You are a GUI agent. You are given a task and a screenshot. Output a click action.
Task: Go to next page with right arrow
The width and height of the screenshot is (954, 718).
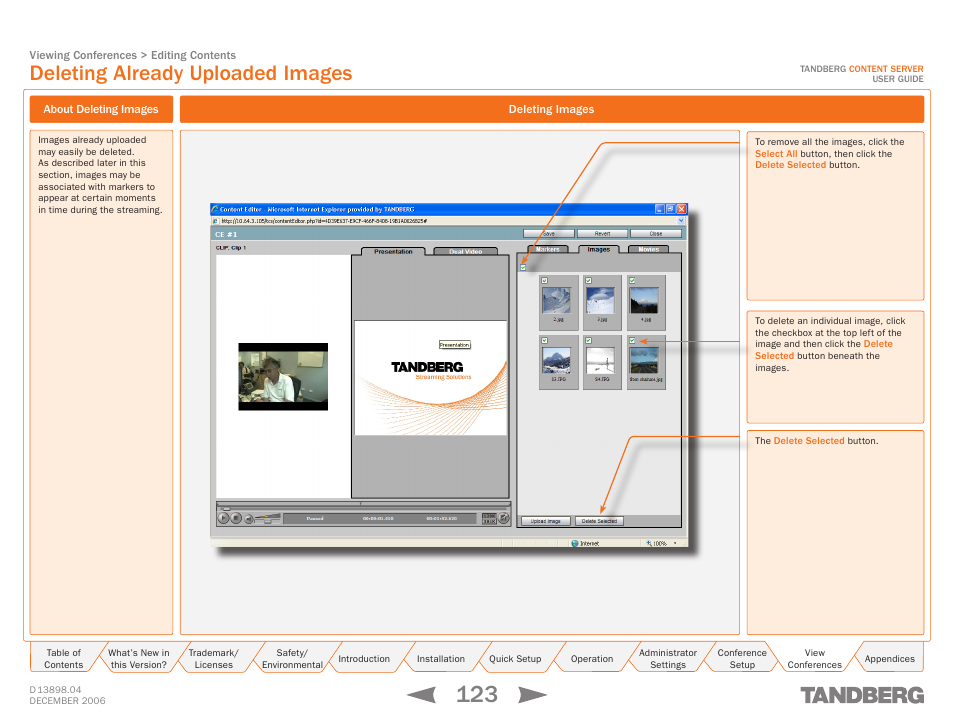point(532,695)
